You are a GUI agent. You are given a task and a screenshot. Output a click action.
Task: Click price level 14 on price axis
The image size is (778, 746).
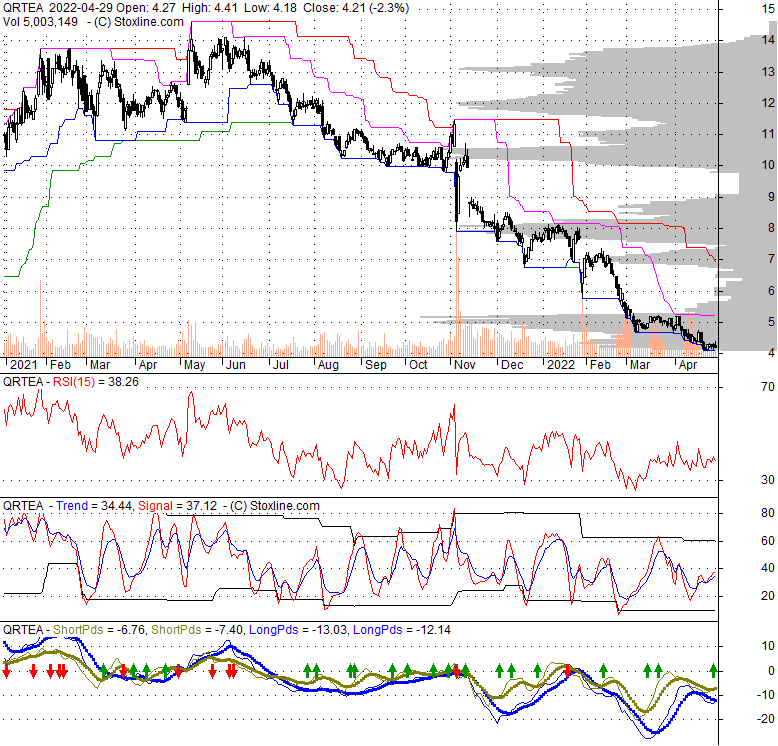pyautogui.click(x=768, y=40)
